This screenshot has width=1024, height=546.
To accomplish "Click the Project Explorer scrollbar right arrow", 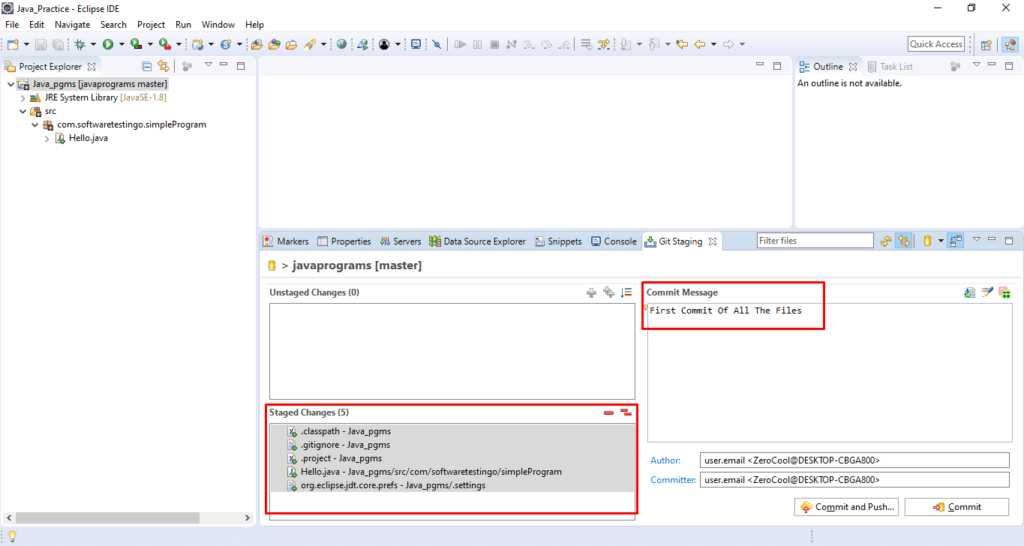I will pos(248,518).
